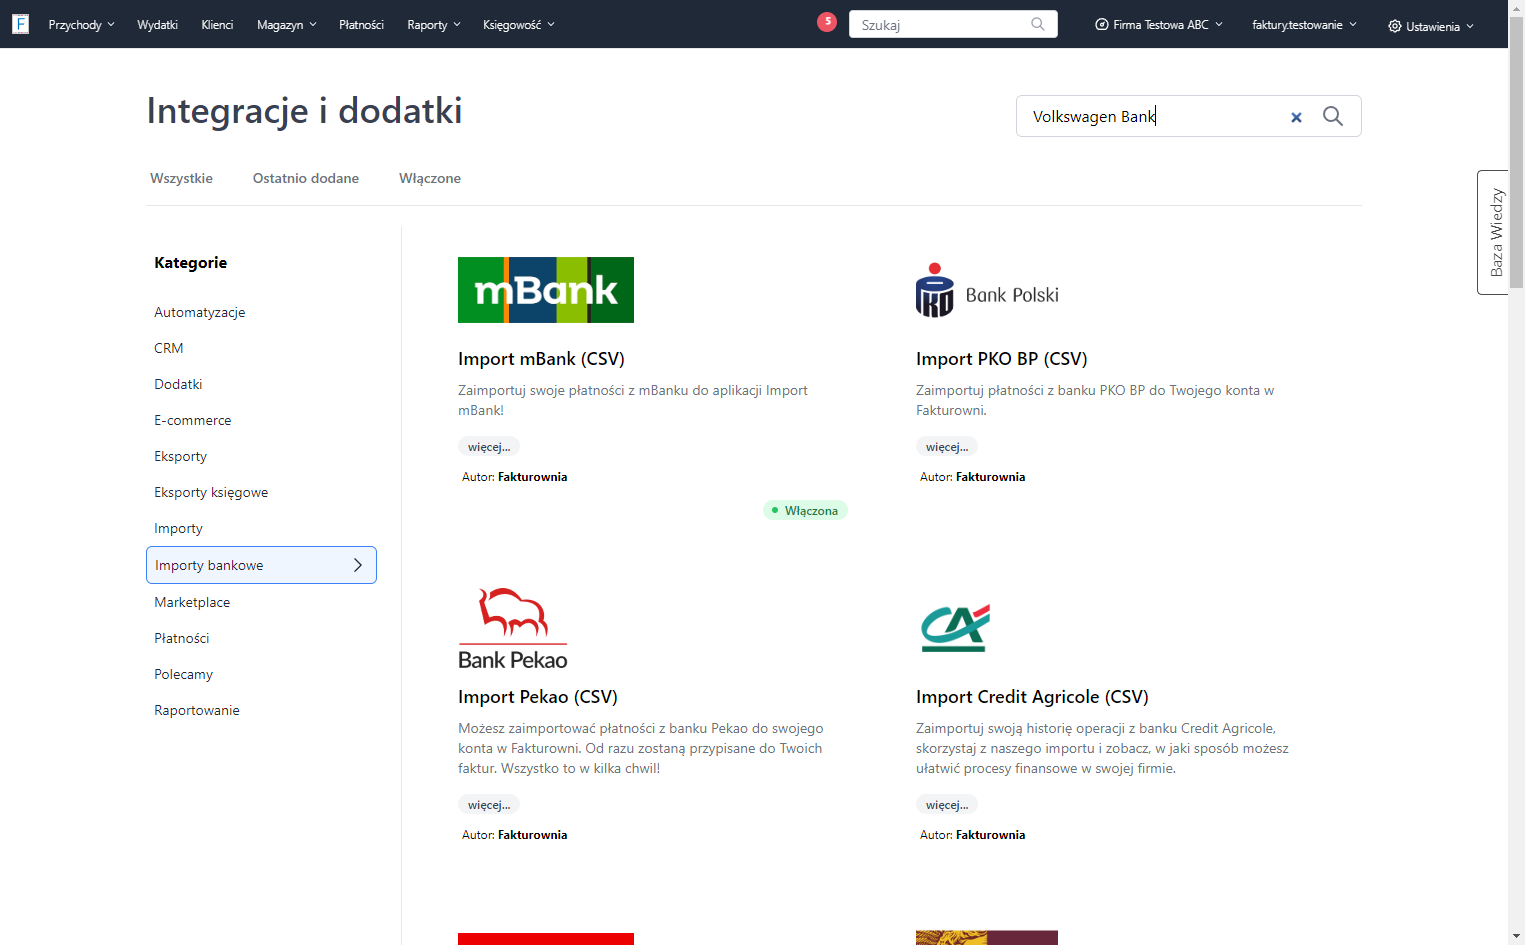Select the E-commerce category

pyautogui.click(x=193, y=420)
